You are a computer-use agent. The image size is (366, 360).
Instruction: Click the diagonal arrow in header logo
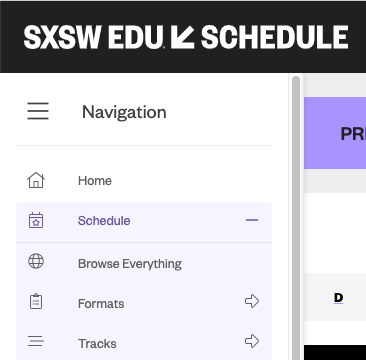(182, 37)
